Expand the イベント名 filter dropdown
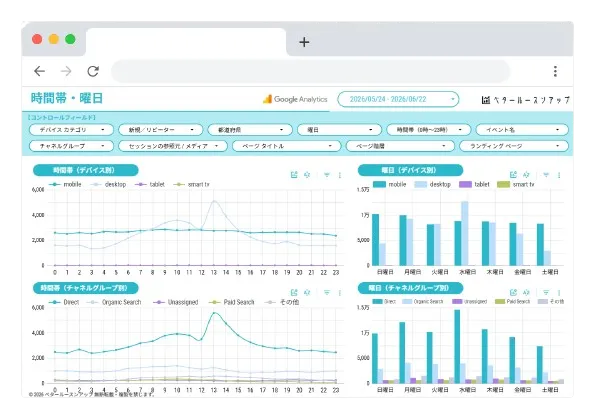This screenshot has height=419, width=595. coord(522,130)
